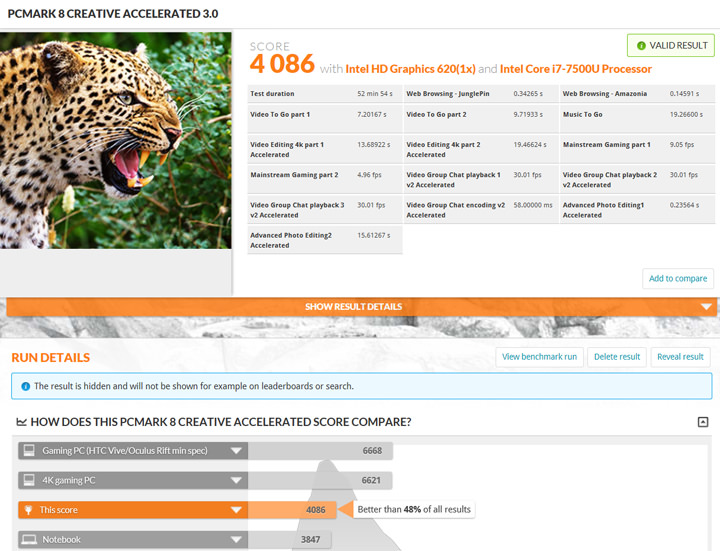Click the trophy icon on This score row
The width and height of the screenshot is (720, 551).
(29, 510)
